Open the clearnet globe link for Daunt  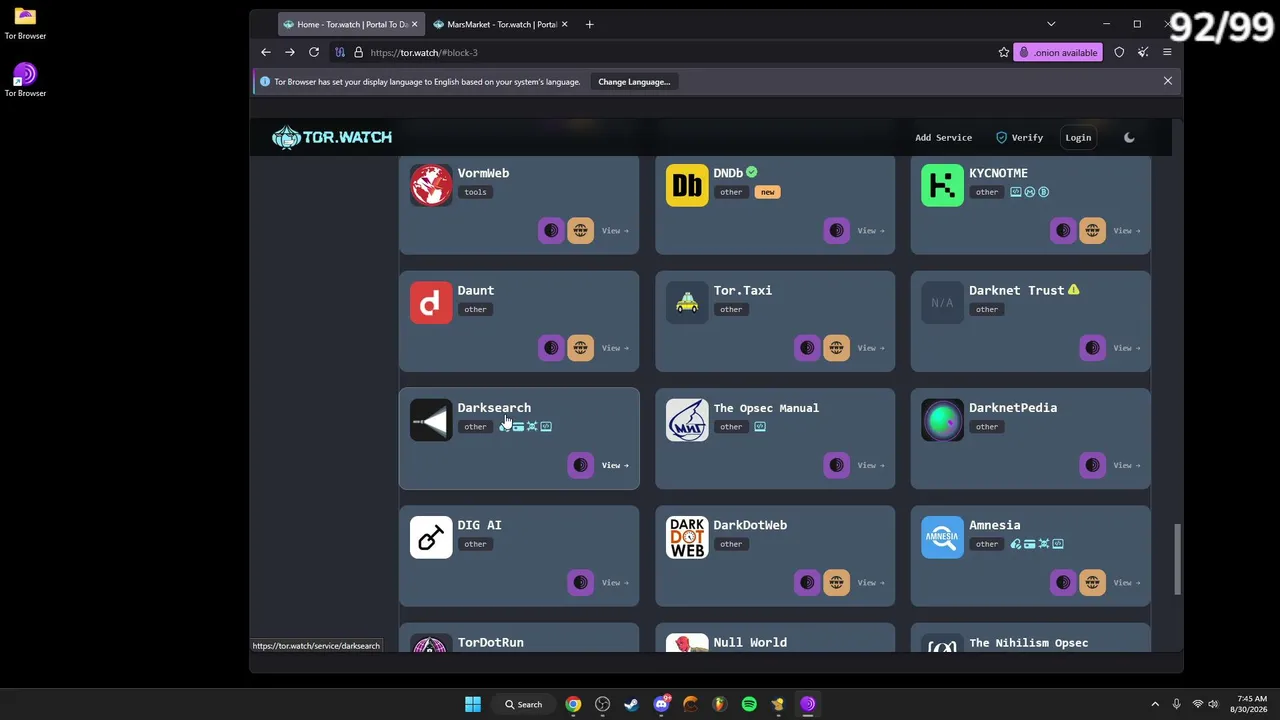[580, 348]
